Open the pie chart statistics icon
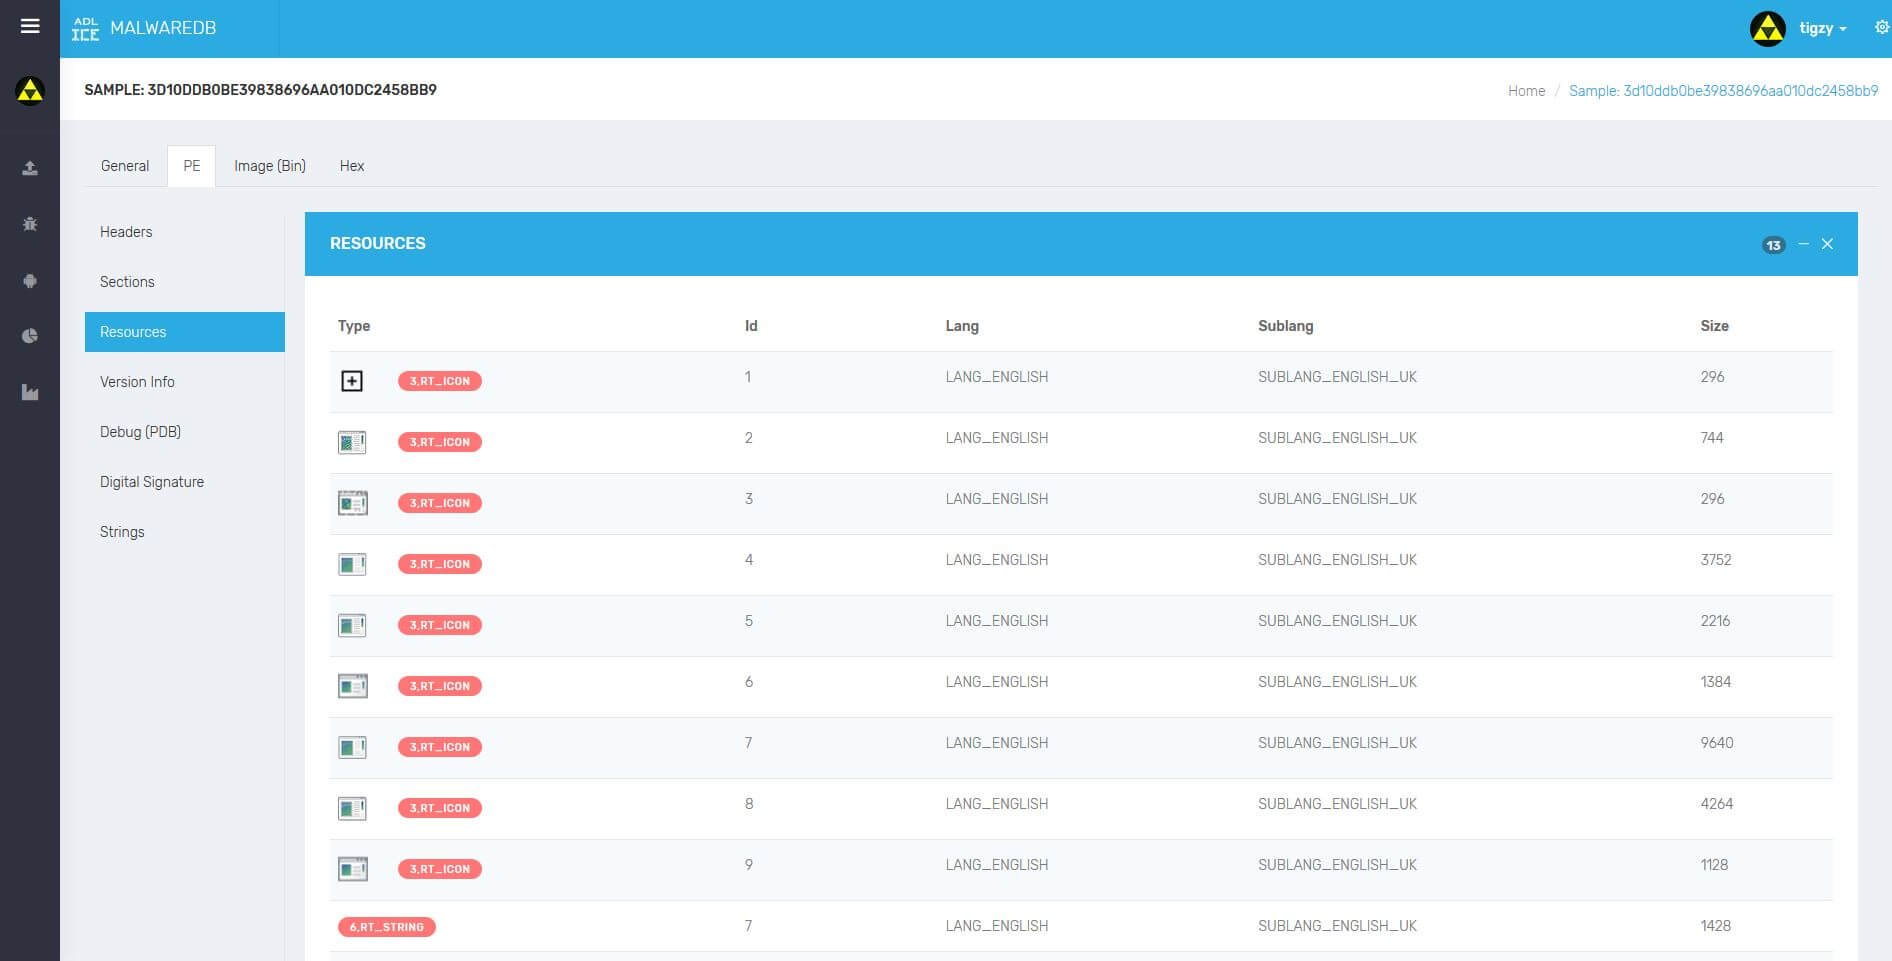The height and width of the screenshot is (961, 1892). click(x=29, y=335)
